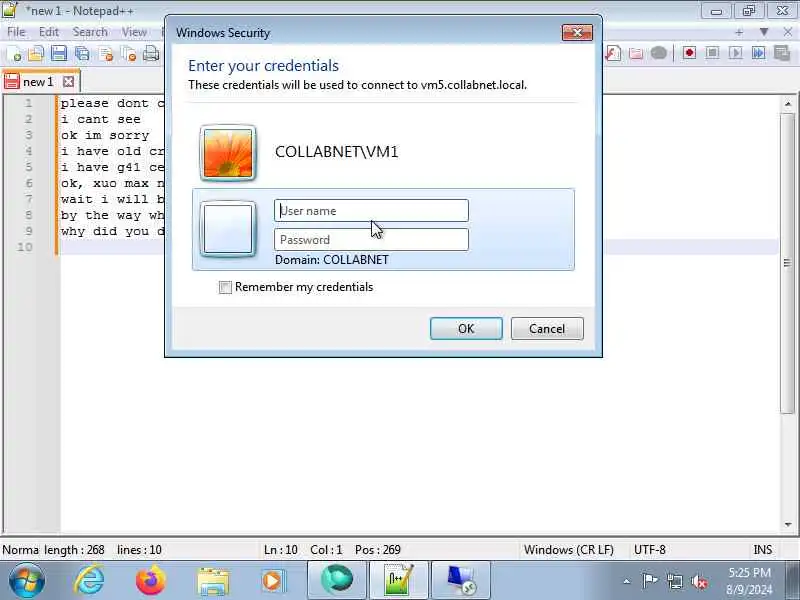Click the Stop macro recording icon
Screen dimensions: 800x600
tap(712, 53)
